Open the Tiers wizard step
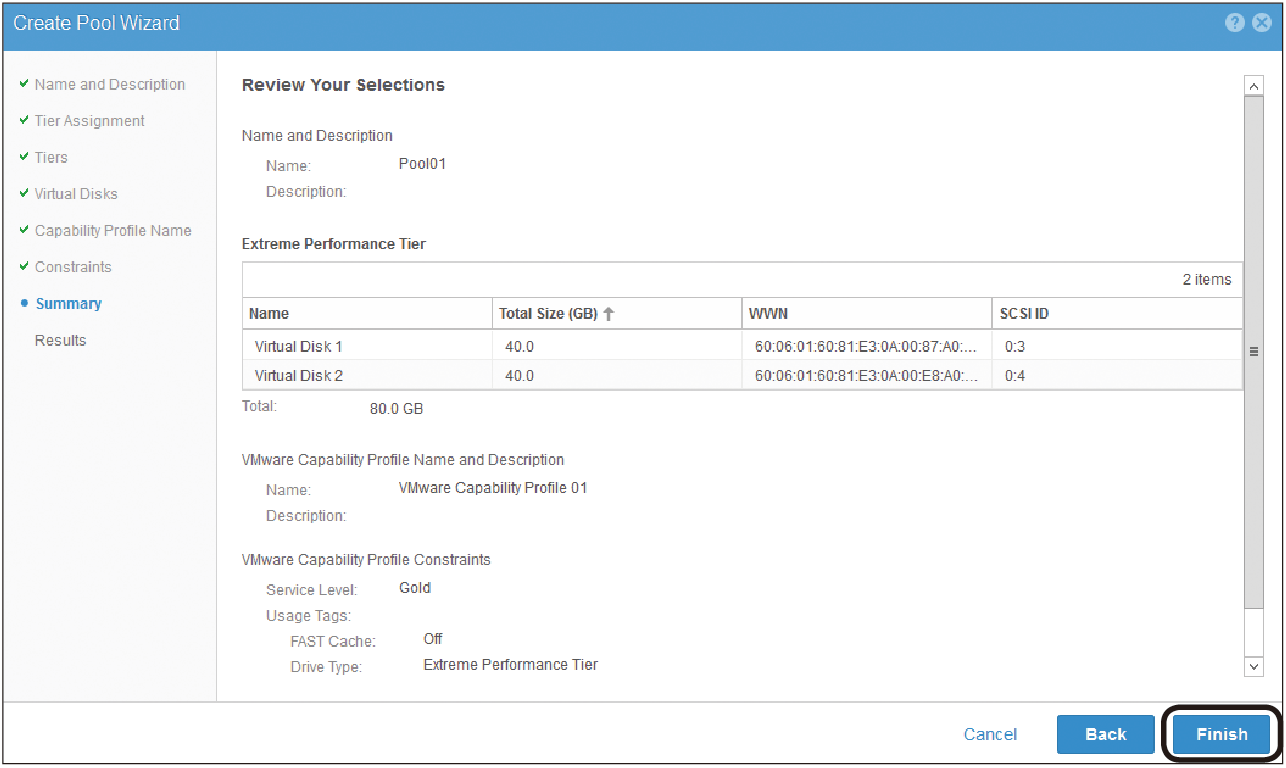Screen dimensions: 1286x768 [51, 157]
